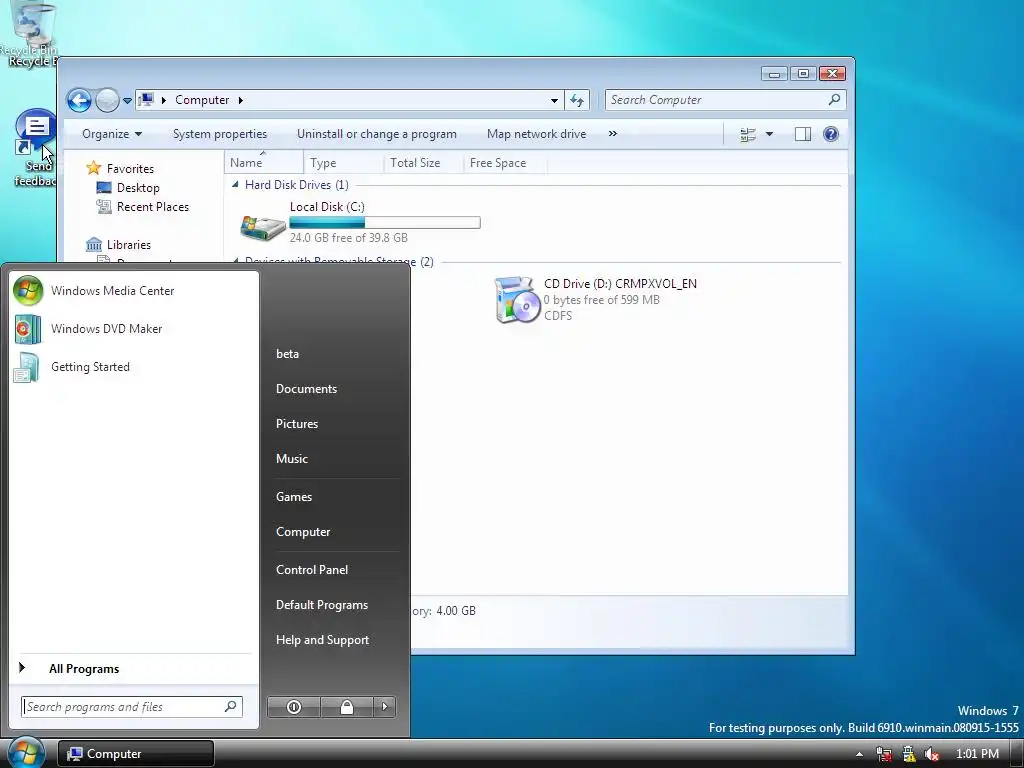Click muted volume tray icon
The height and width of the screenshot is (768, 1024).
pos(932,754)
